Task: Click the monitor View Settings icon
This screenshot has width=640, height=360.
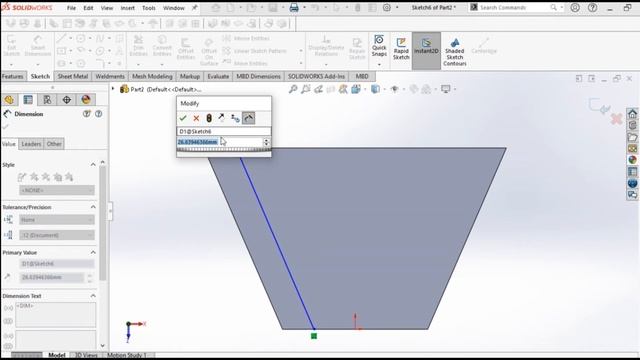Action: [445, 89]
